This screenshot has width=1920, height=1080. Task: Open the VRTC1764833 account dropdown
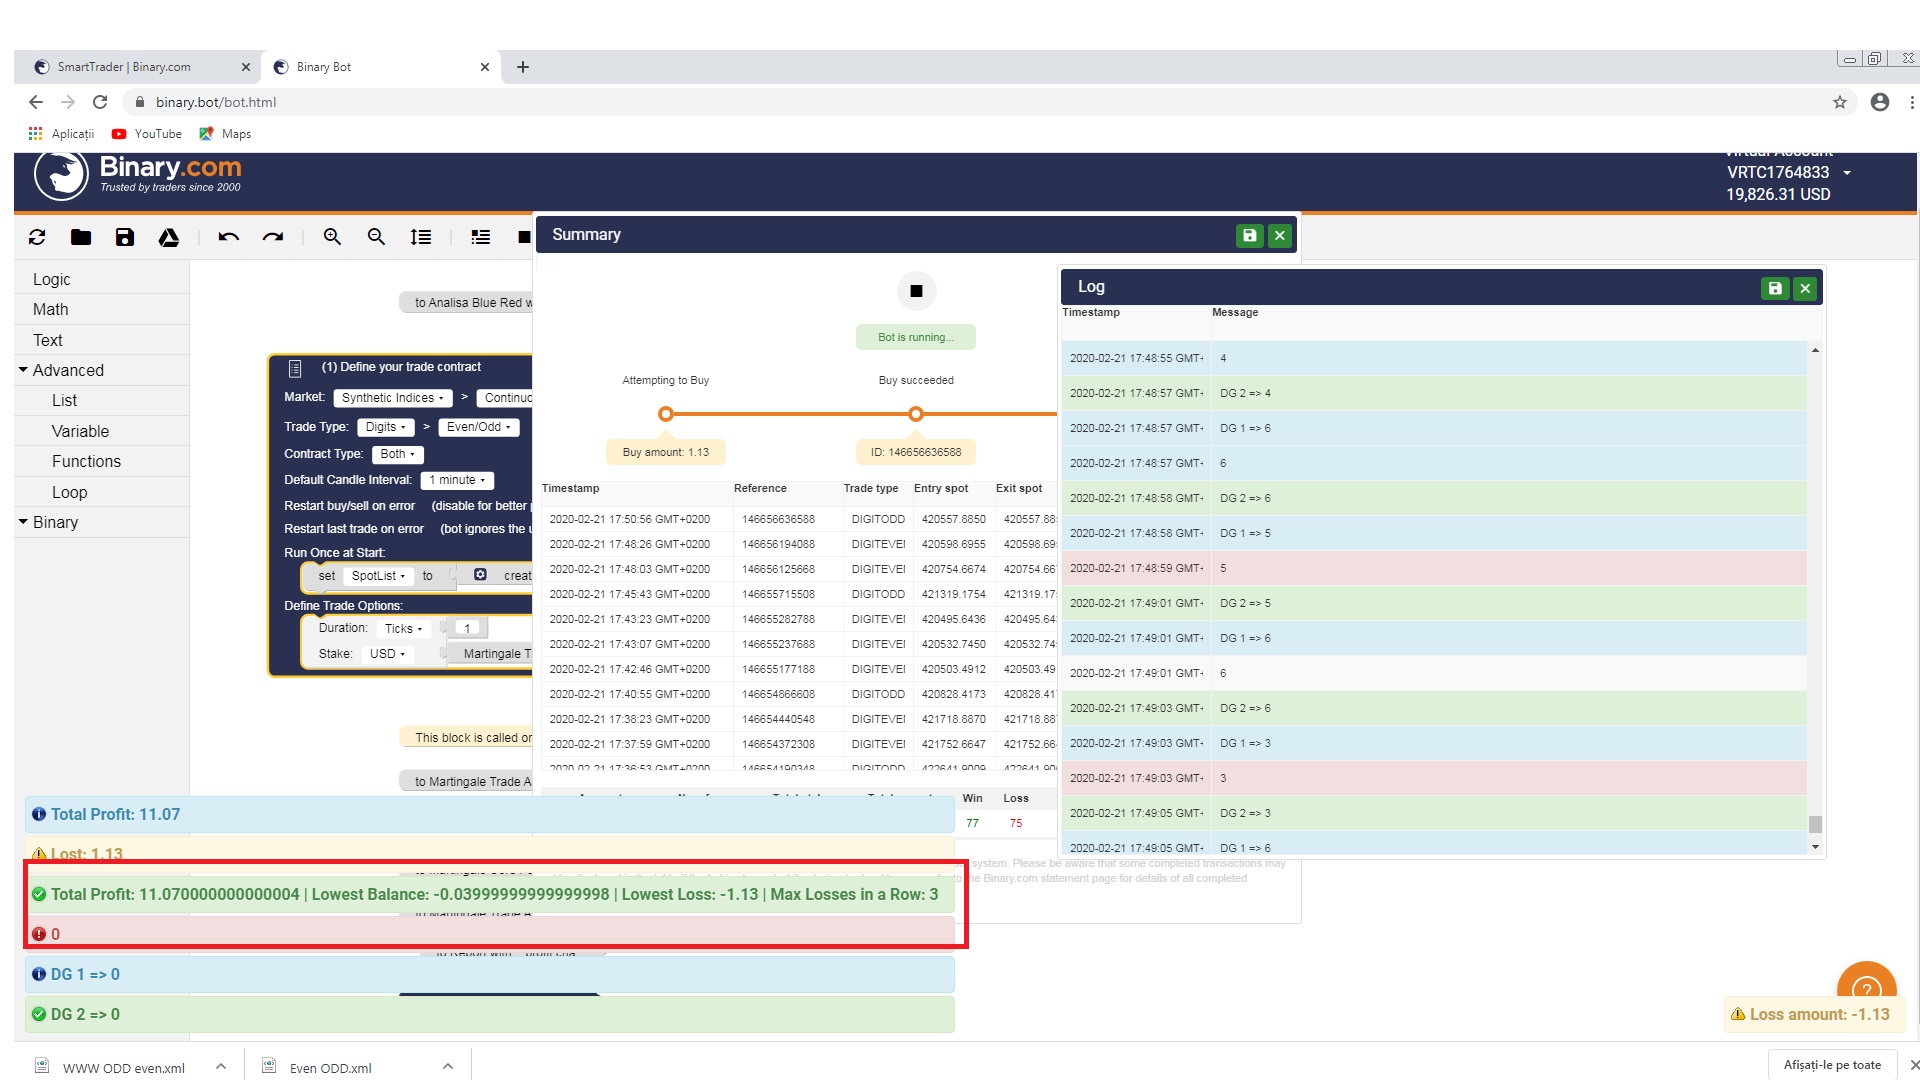pyautogui.click(x=1846, y=172)
